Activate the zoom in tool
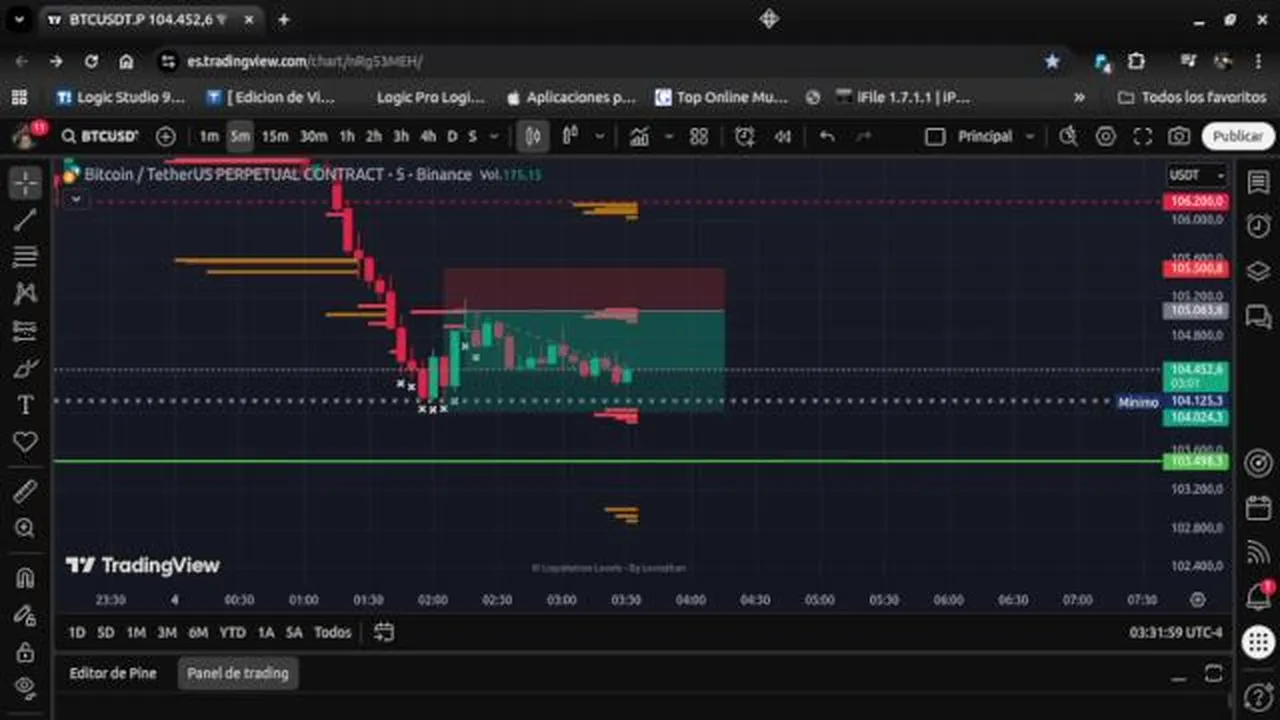The width and height of the screenshot is (1280, 720). (x=25, y=528)
